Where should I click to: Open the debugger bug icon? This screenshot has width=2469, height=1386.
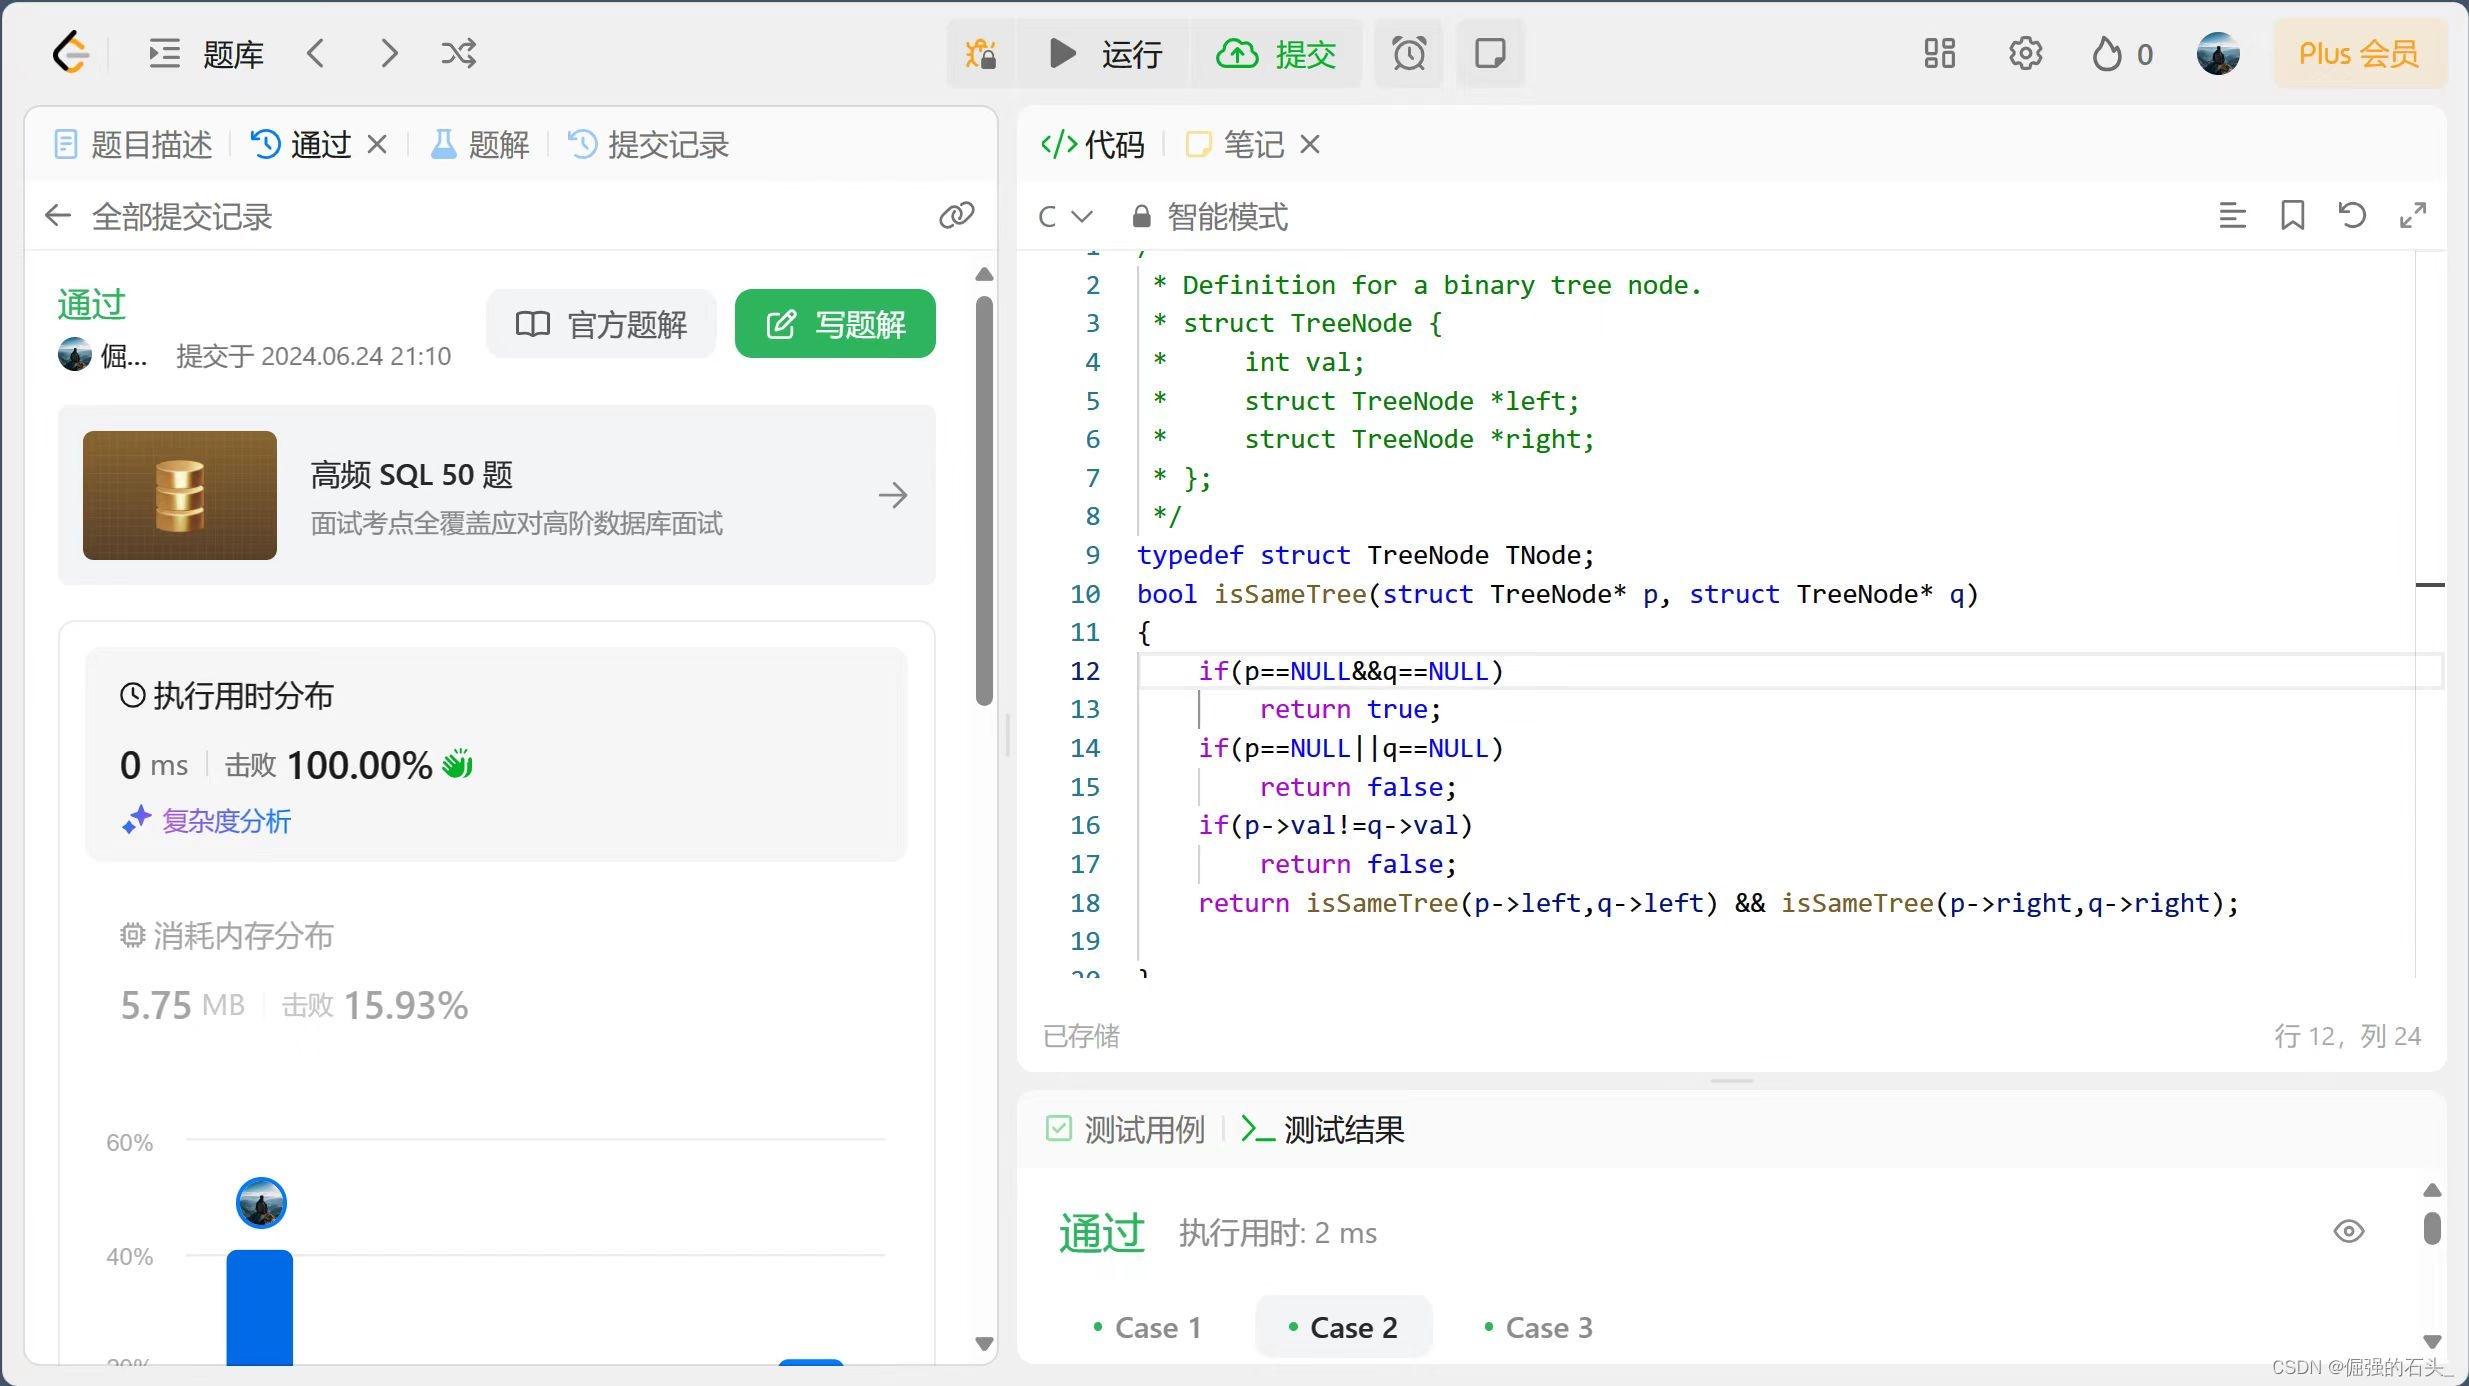coord(980,53)
